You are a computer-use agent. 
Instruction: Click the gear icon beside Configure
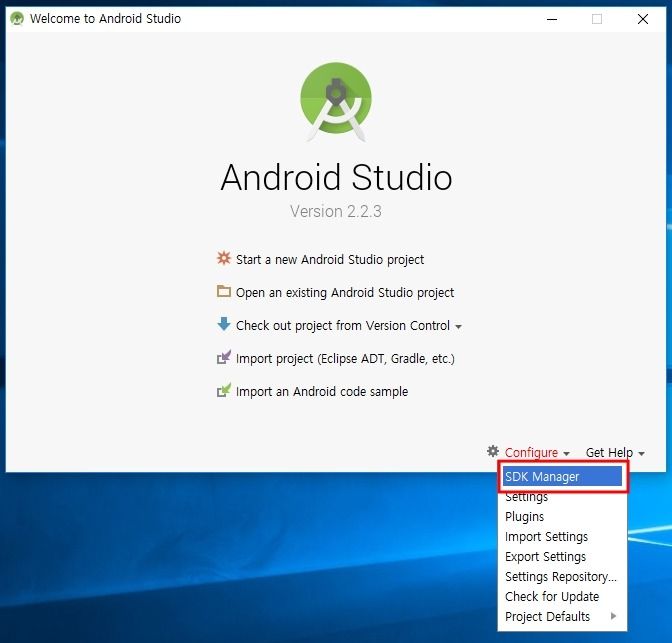(x=493, y=451)
